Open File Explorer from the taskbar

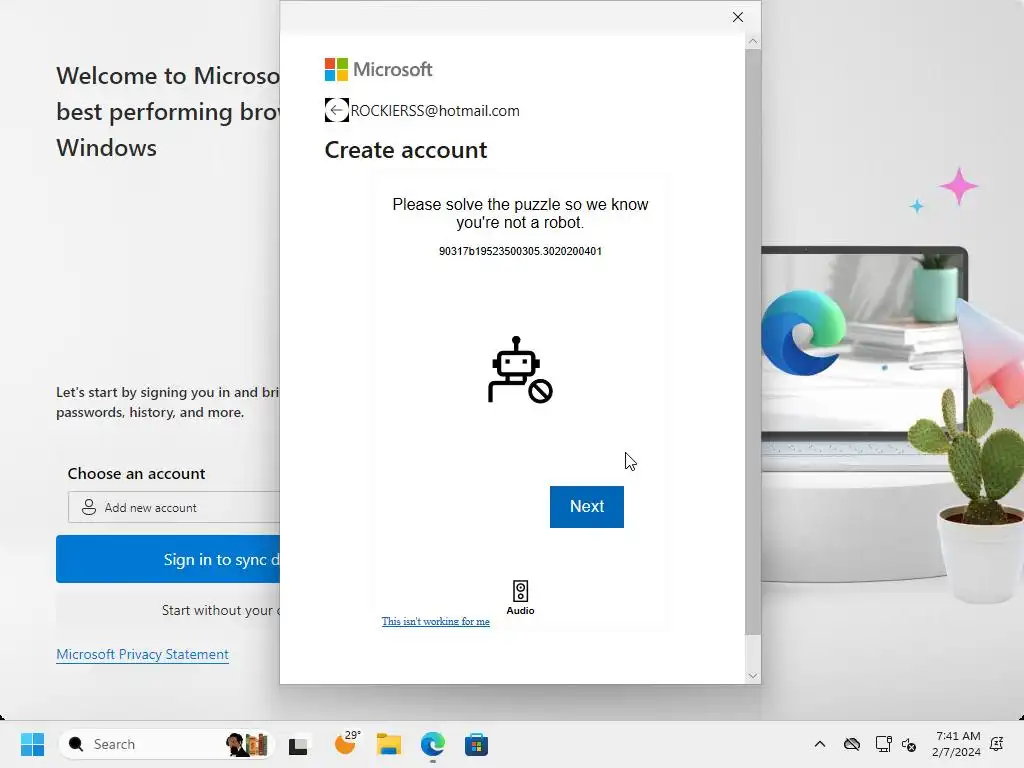[x=389, y=744]
